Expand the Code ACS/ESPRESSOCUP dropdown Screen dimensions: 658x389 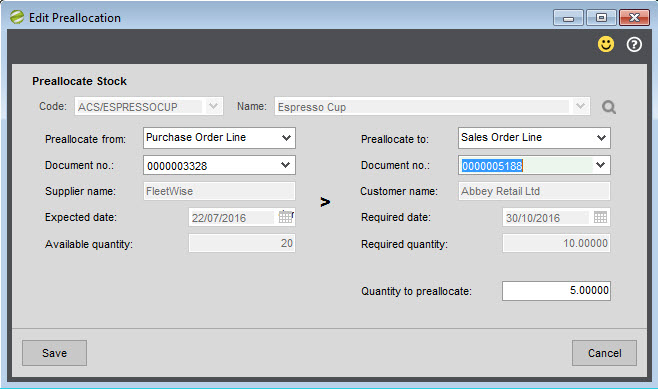[213, 106]
